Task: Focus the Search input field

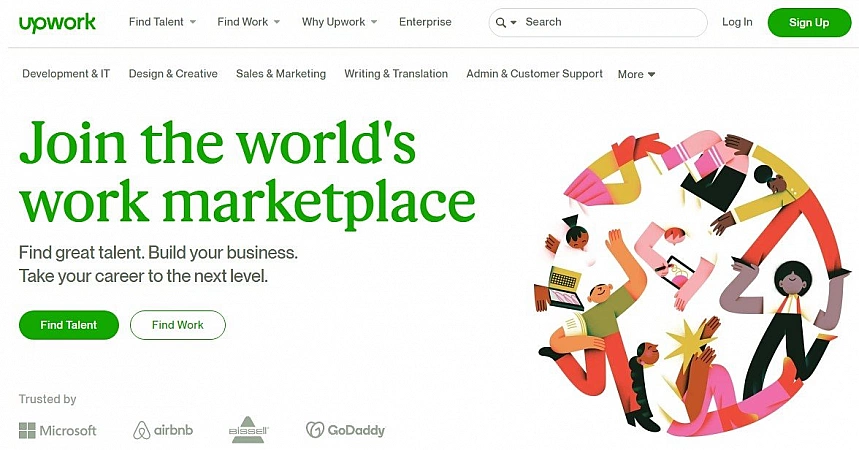Action: (611, 22)
